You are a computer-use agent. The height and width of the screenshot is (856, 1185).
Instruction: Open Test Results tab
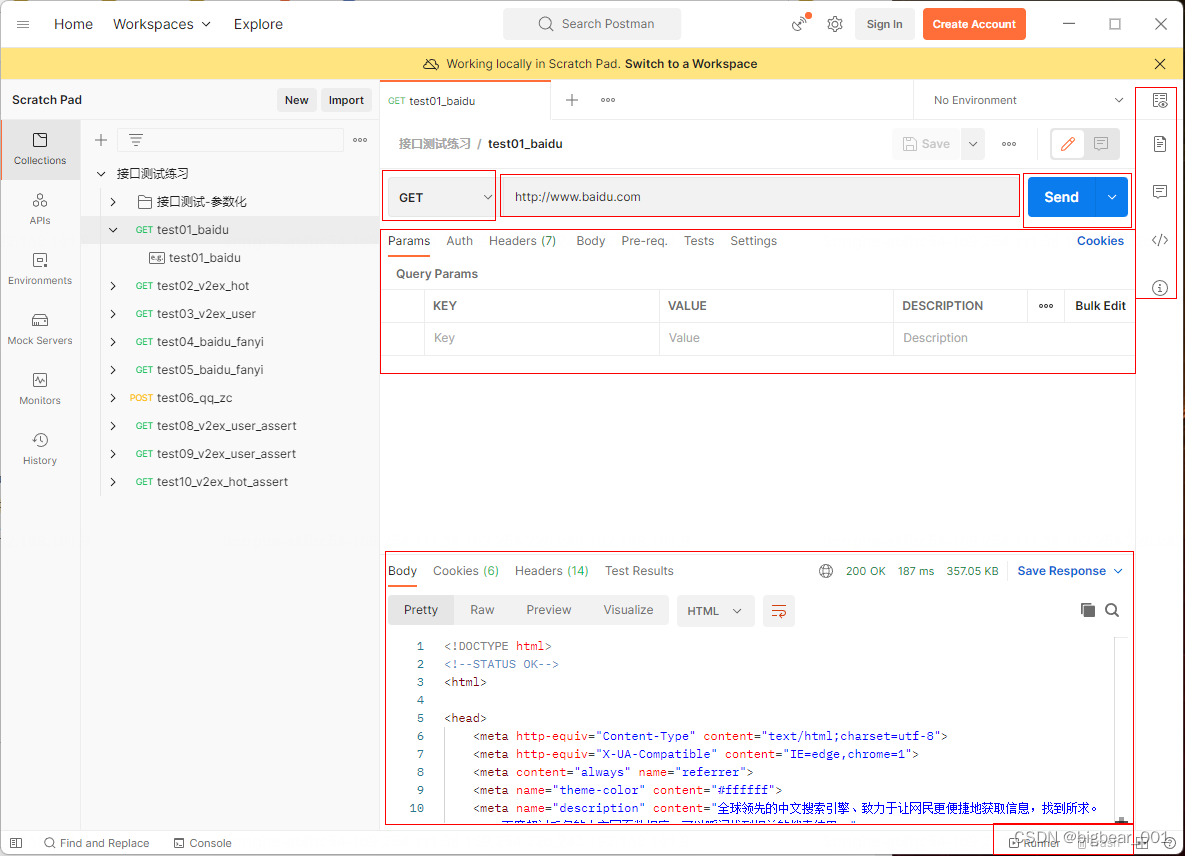[639, 571]
